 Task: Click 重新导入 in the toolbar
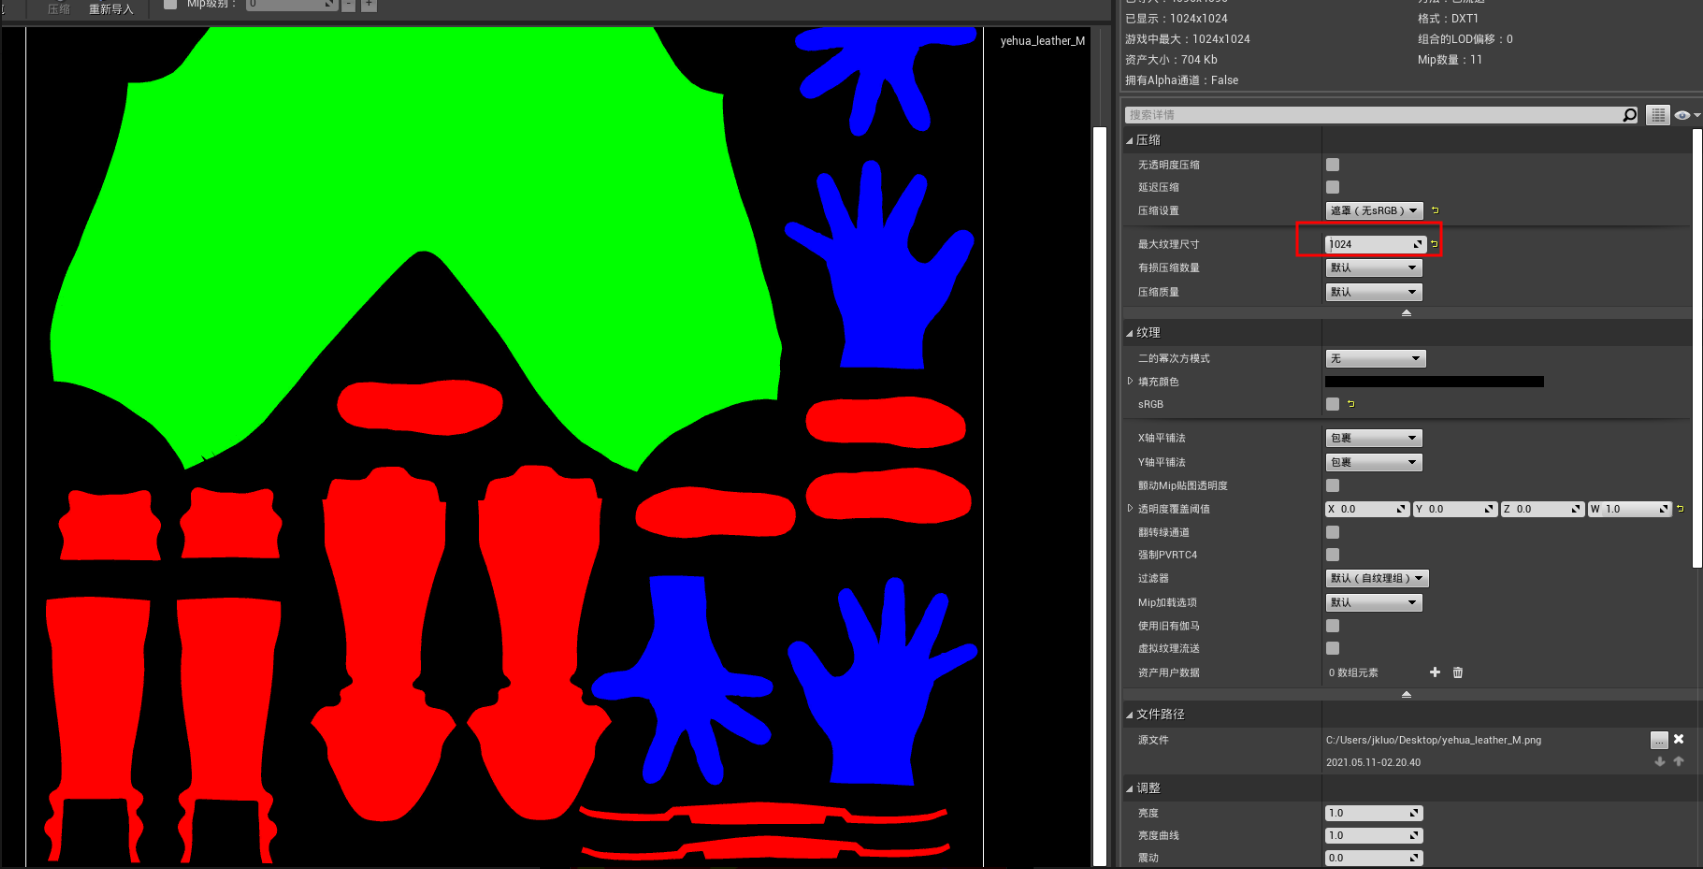pos(111,9)
